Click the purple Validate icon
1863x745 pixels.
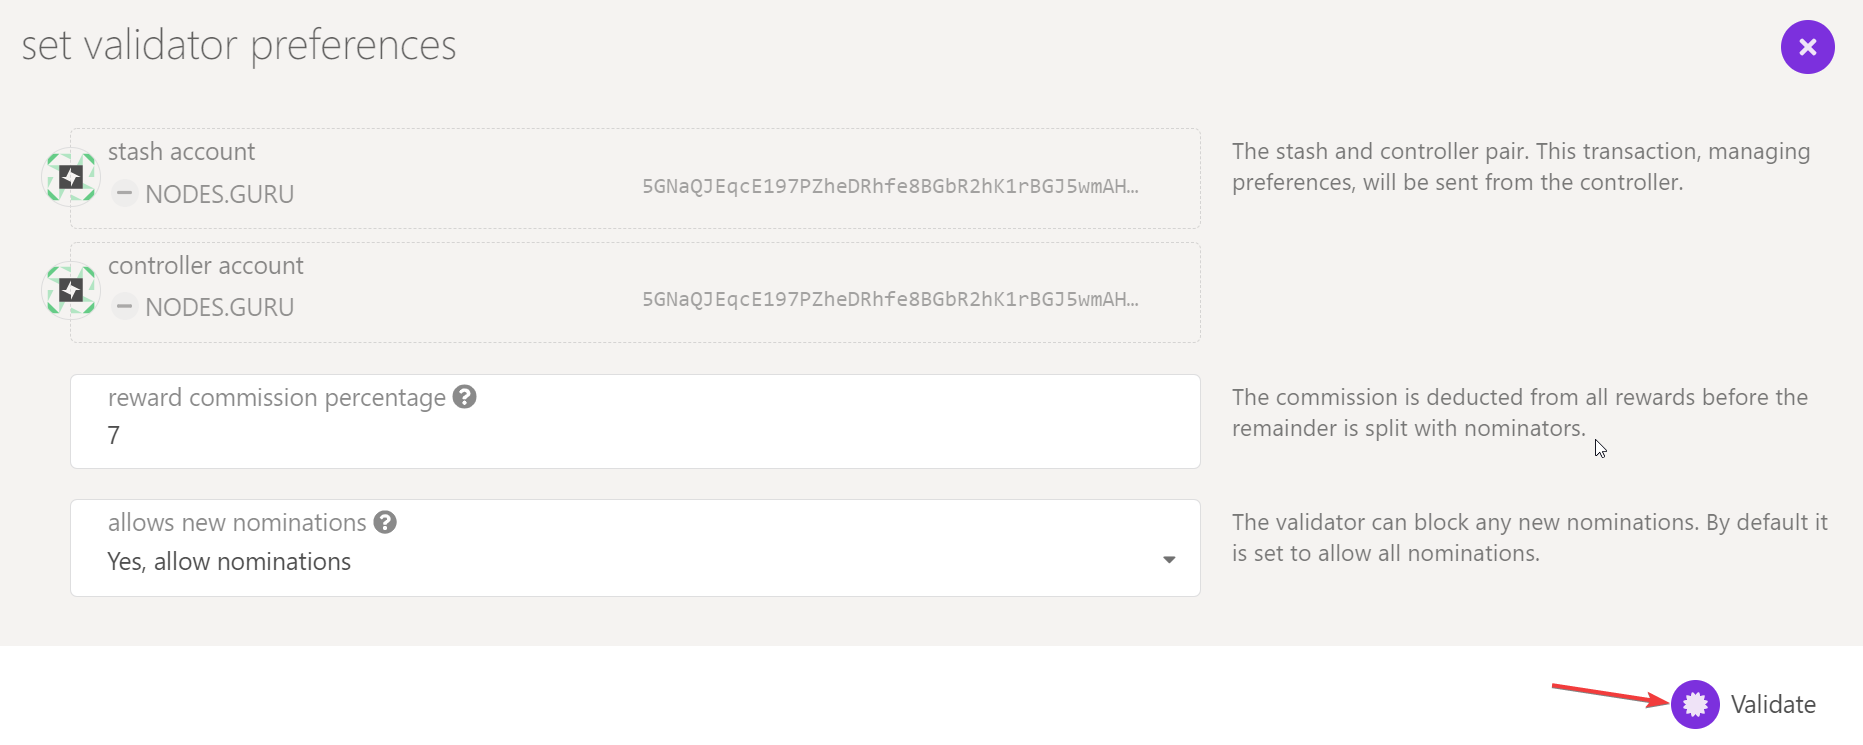pyautogui.click(x=1695, y=705)
